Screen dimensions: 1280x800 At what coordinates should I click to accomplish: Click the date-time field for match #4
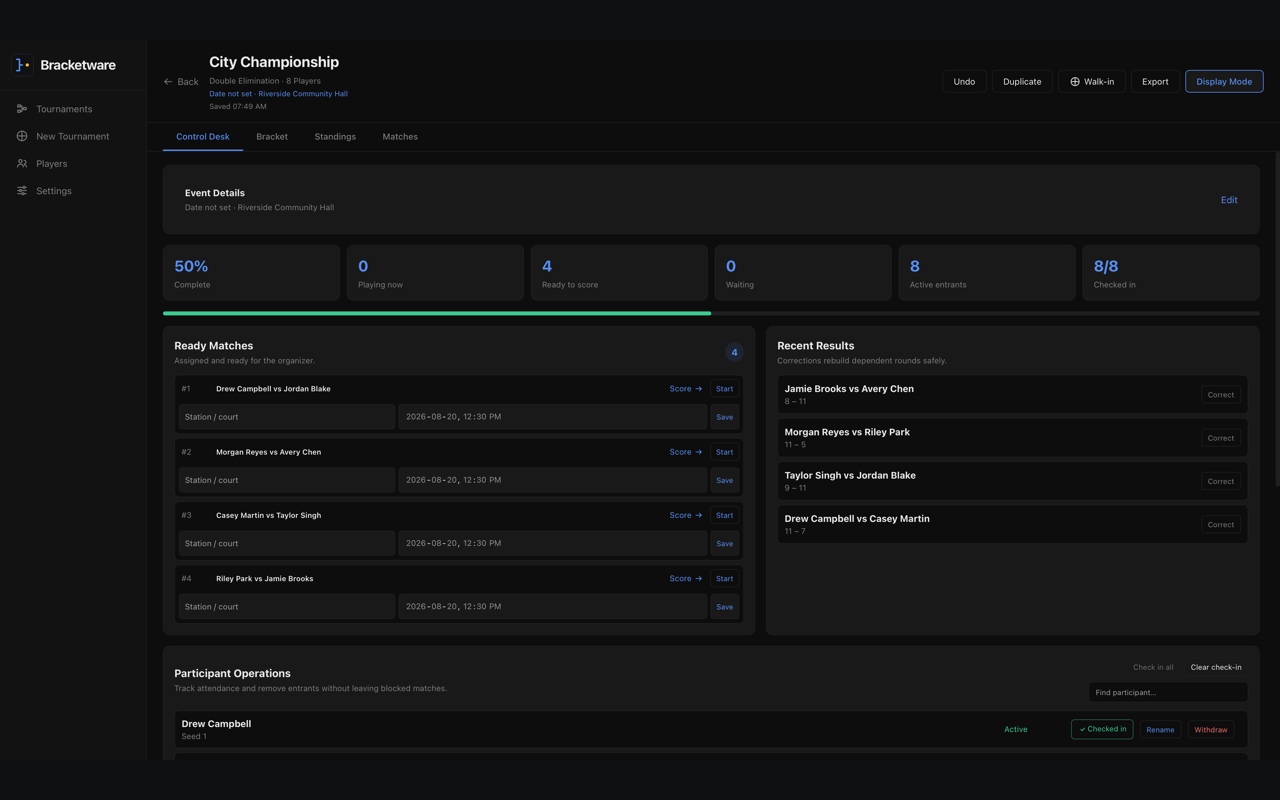(553, 606)
